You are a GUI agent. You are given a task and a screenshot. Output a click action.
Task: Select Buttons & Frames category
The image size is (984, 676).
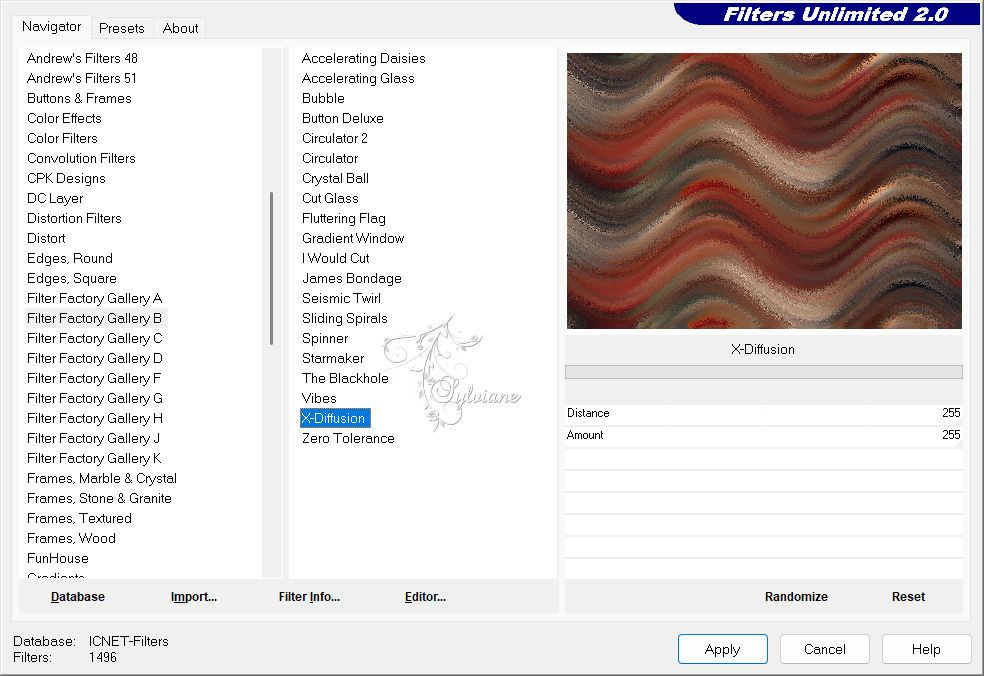tap(79, 99)
